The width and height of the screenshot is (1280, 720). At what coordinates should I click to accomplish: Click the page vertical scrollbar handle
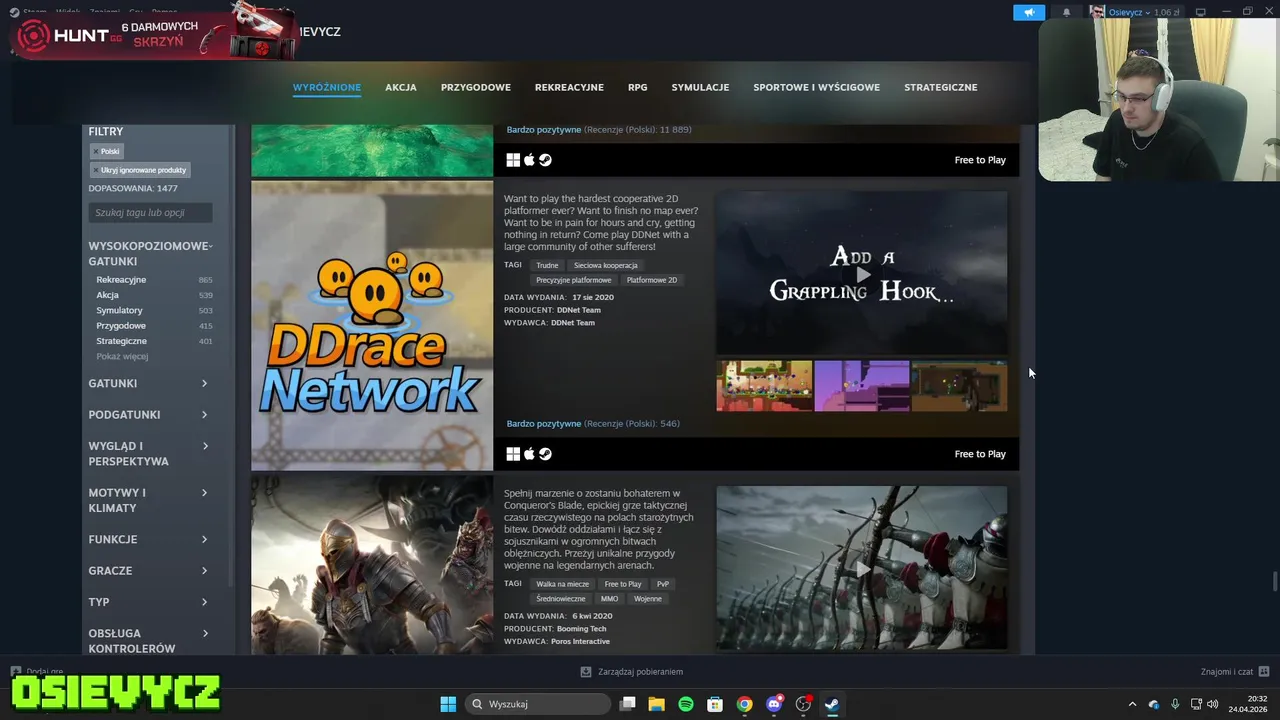(1275, 581)
